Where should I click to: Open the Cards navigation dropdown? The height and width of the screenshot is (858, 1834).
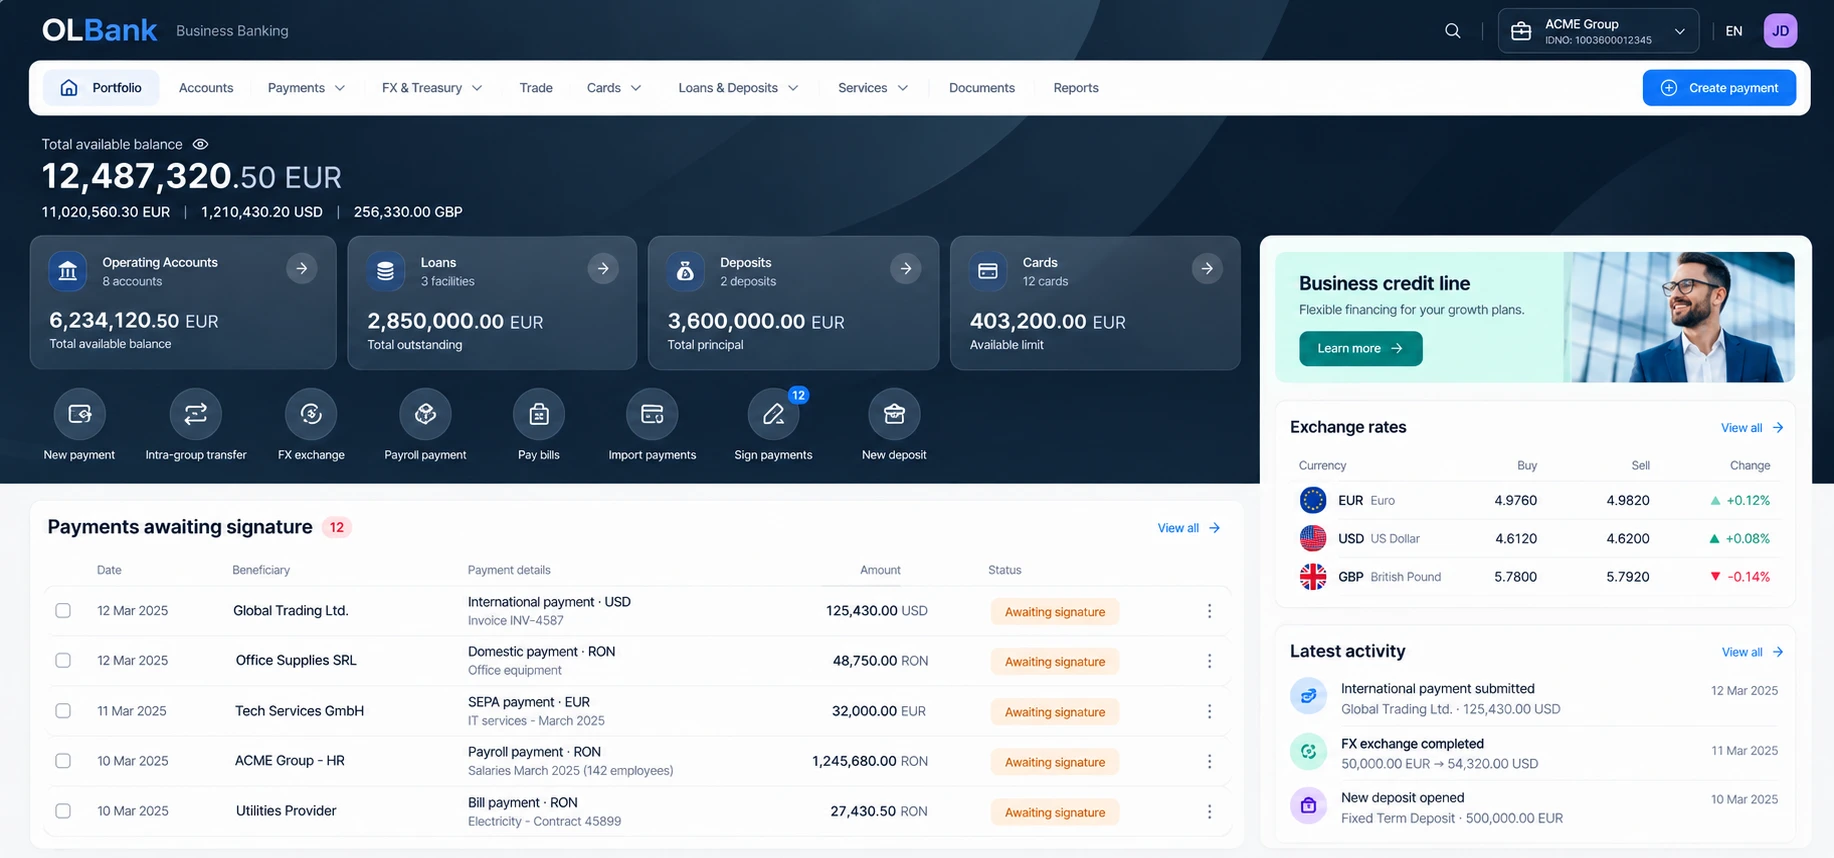(614, 88)
